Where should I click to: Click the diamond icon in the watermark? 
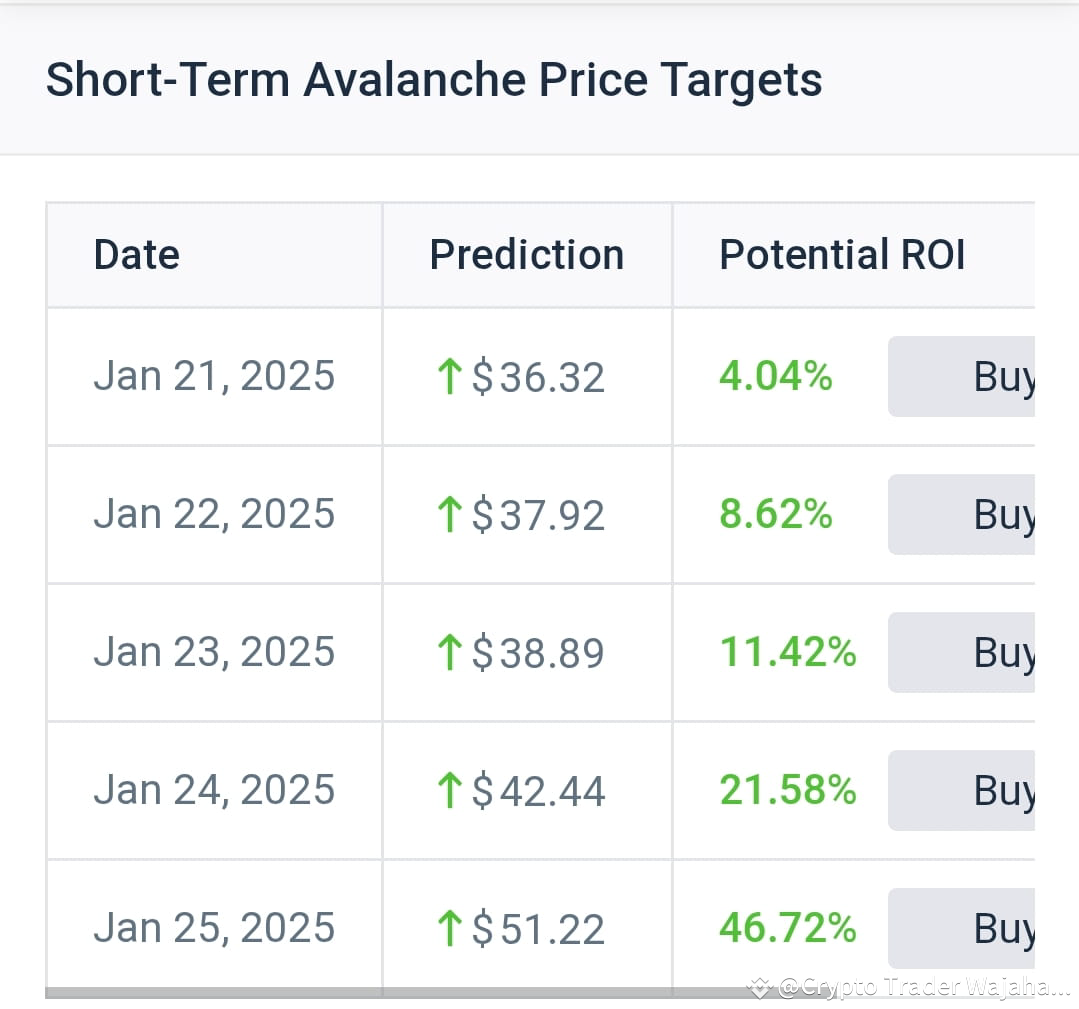[x=758, y=986]
